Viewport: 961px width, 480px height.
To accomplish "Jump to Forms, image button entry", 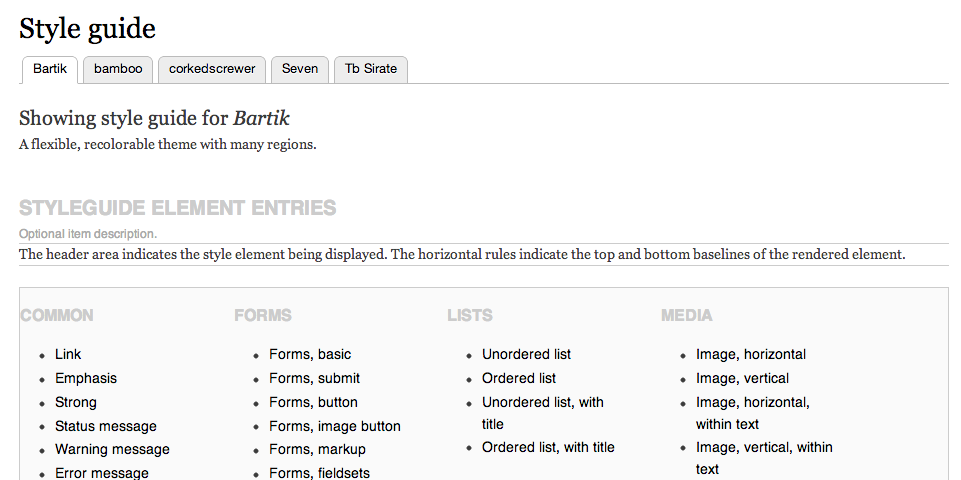I will tap(335, 426).
